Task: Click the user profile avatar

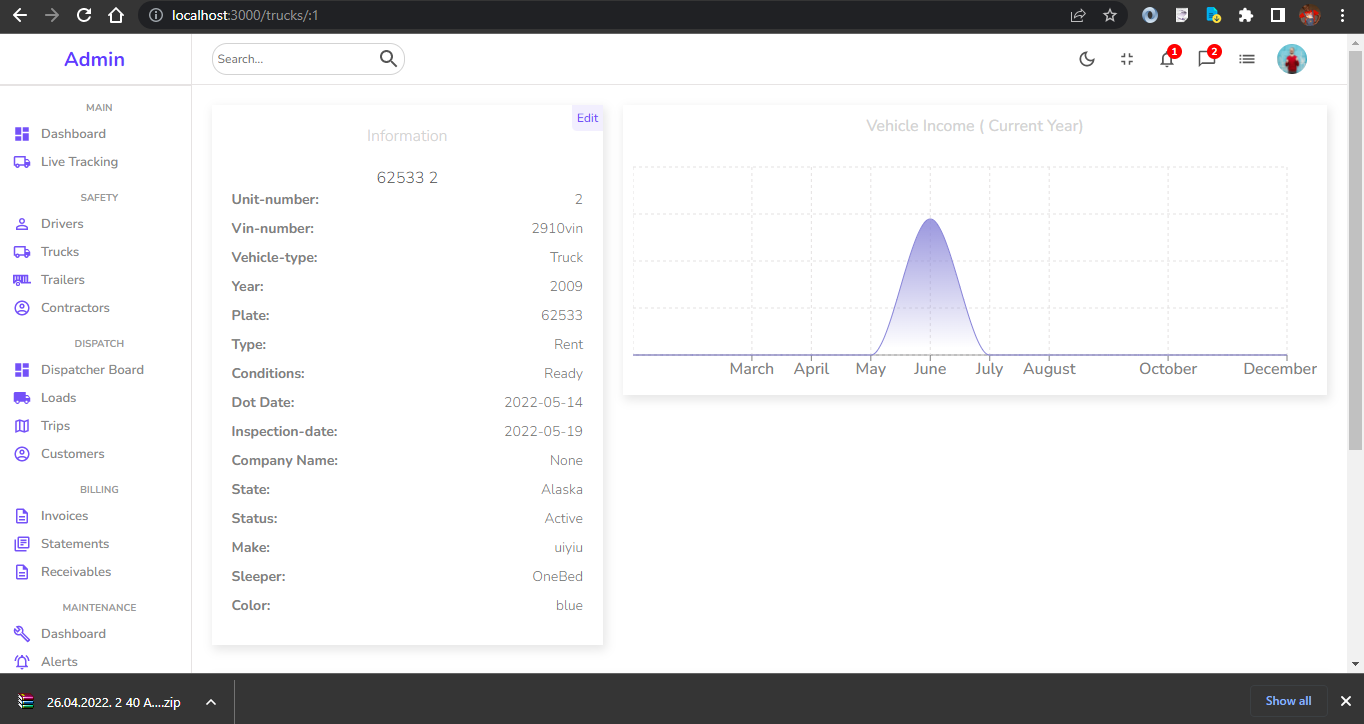Action: click(x=1292, y=59)
